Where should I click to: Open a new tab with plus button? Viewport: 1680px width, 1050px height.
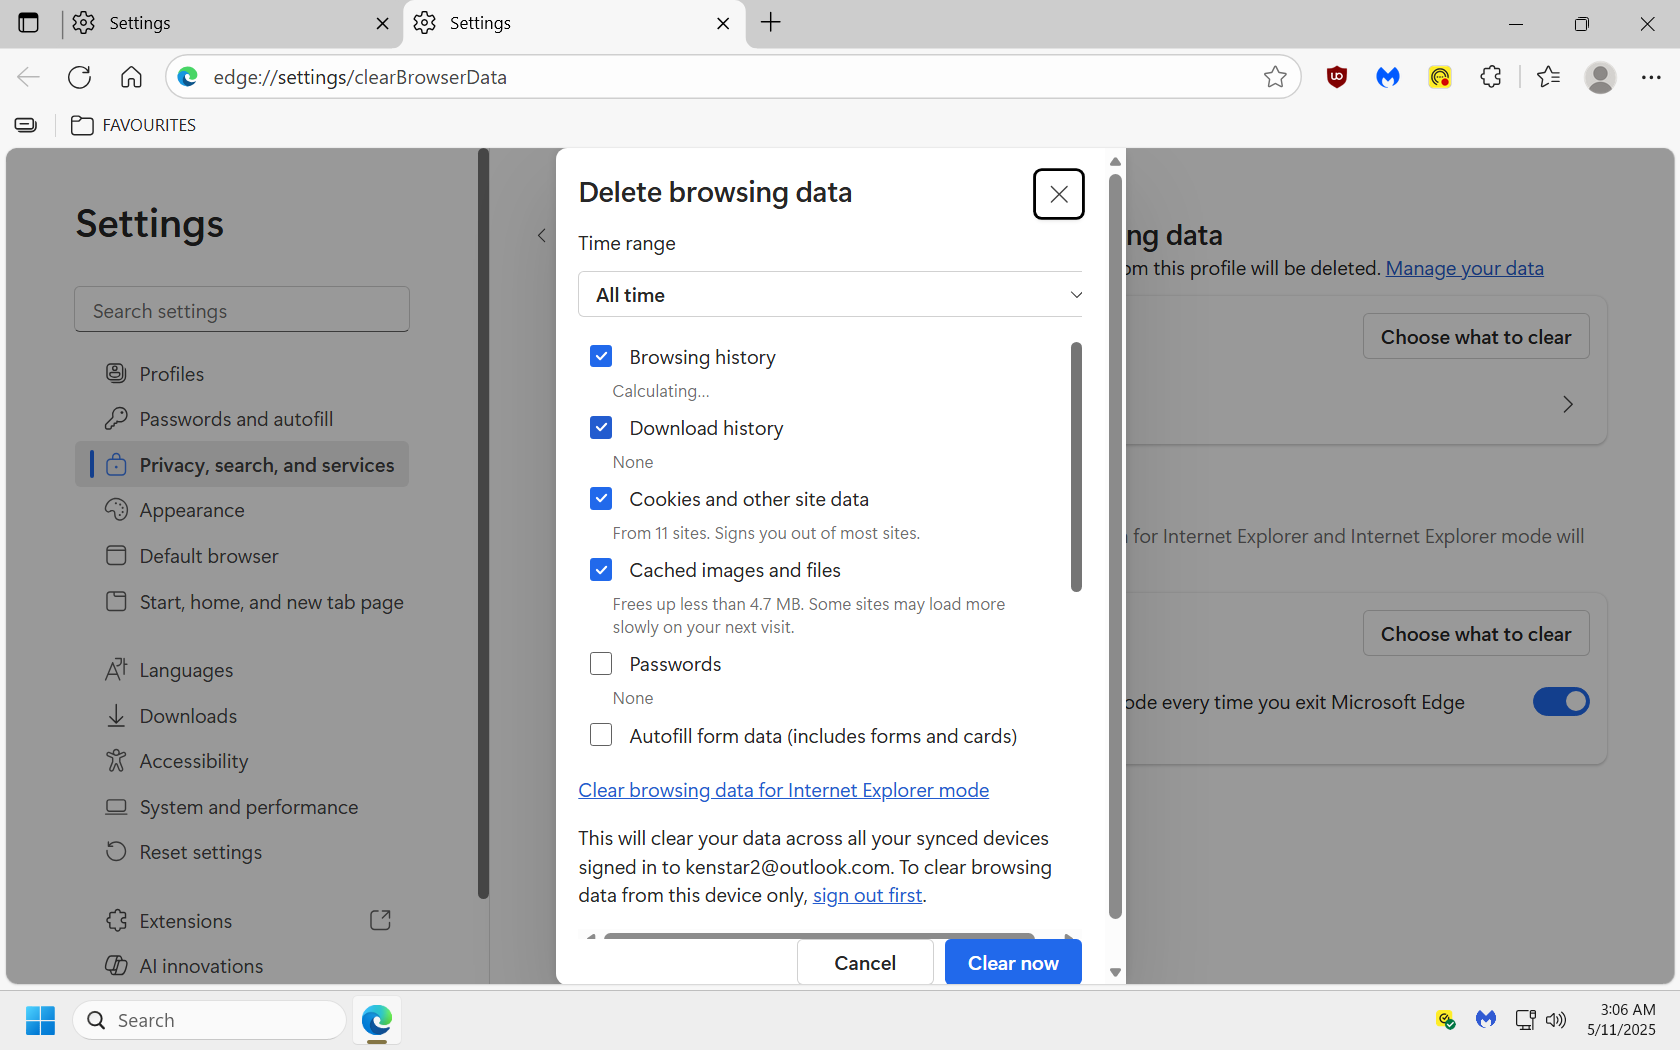tap(771, 23)
